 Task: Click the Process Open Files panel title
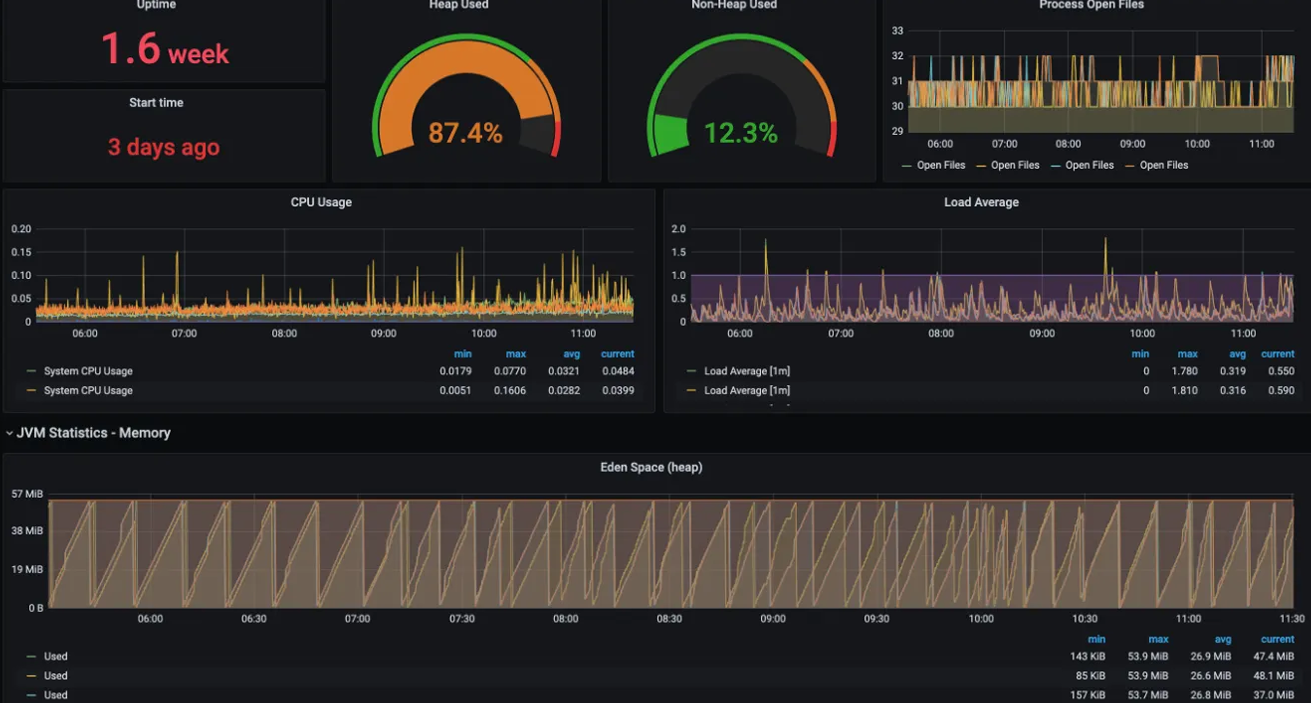(1091, 5)
